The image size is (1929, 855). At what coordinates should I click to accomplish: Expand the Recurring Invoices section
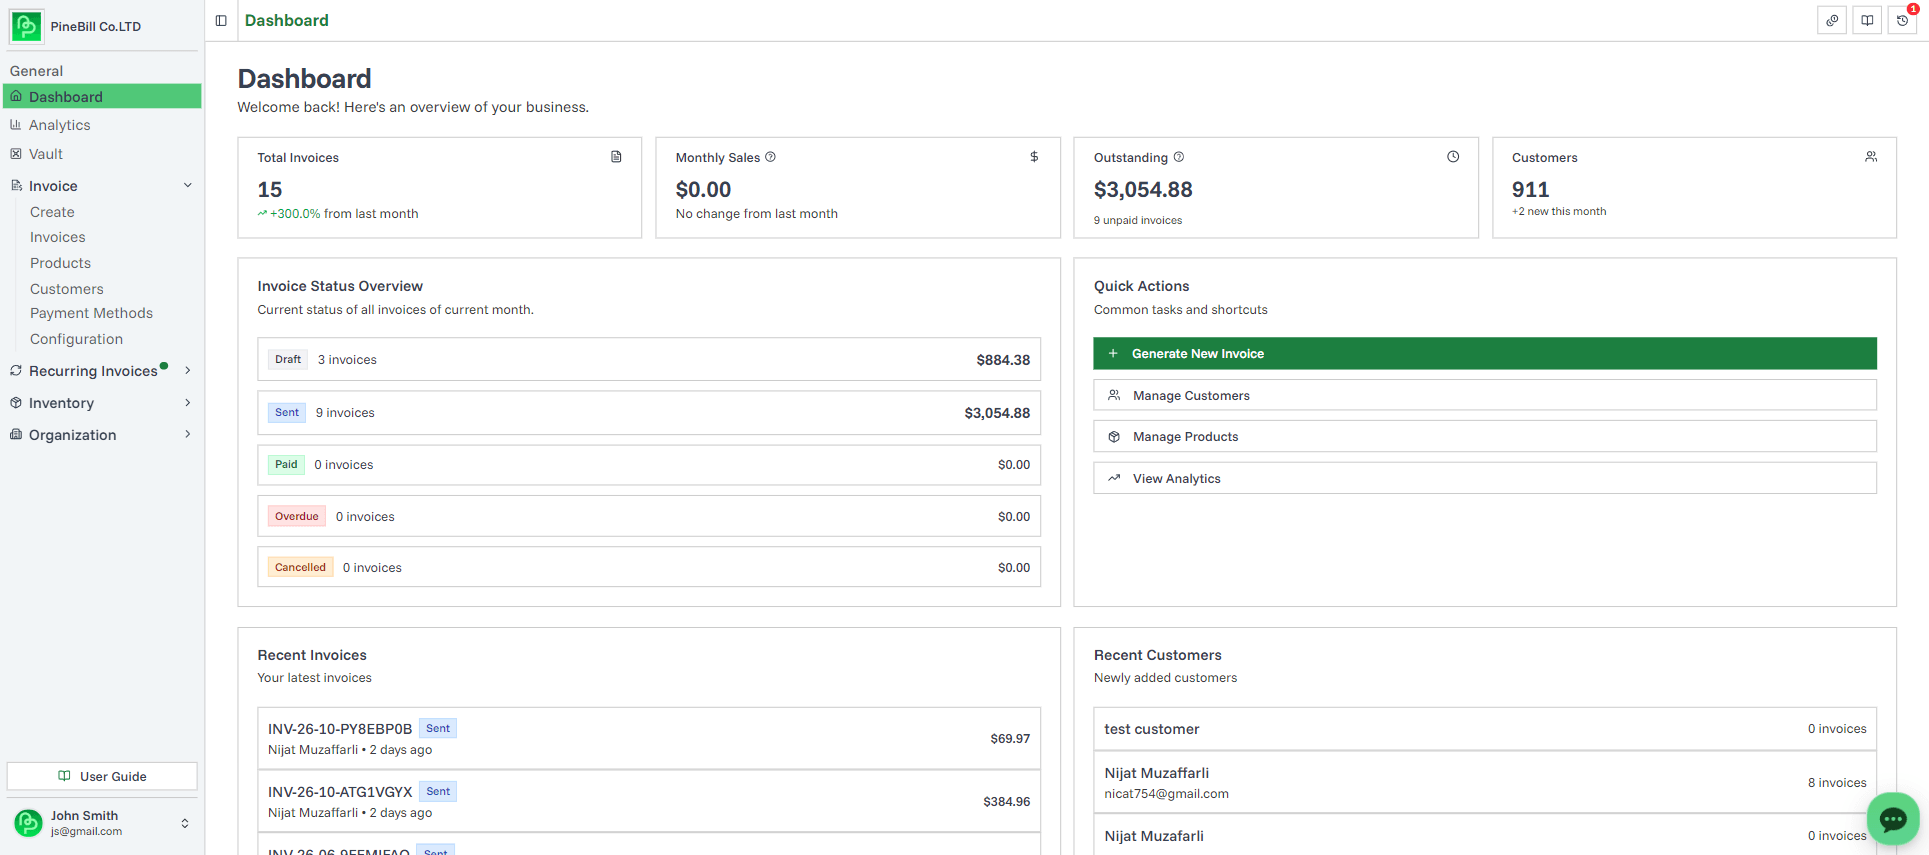pyautogui.click(x=187, y=371)
